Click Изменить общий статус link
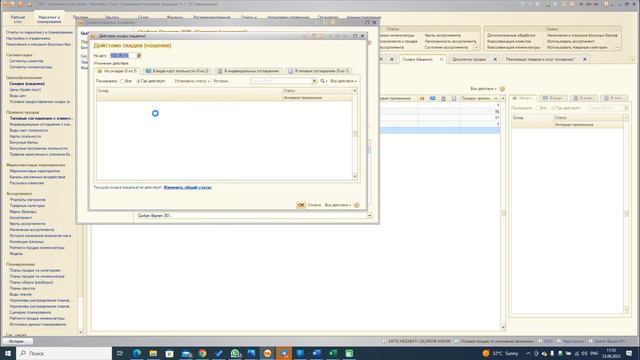640x360 pixels. (187, 188)
